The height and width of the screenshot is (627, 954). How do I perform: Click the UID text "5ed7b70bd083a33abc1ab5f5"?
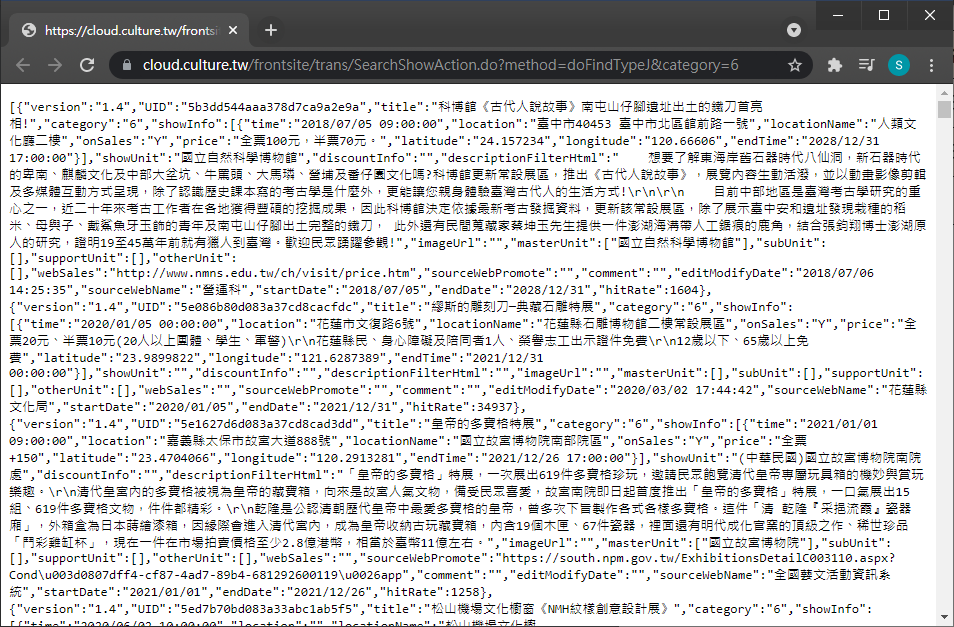pos(266,609)
